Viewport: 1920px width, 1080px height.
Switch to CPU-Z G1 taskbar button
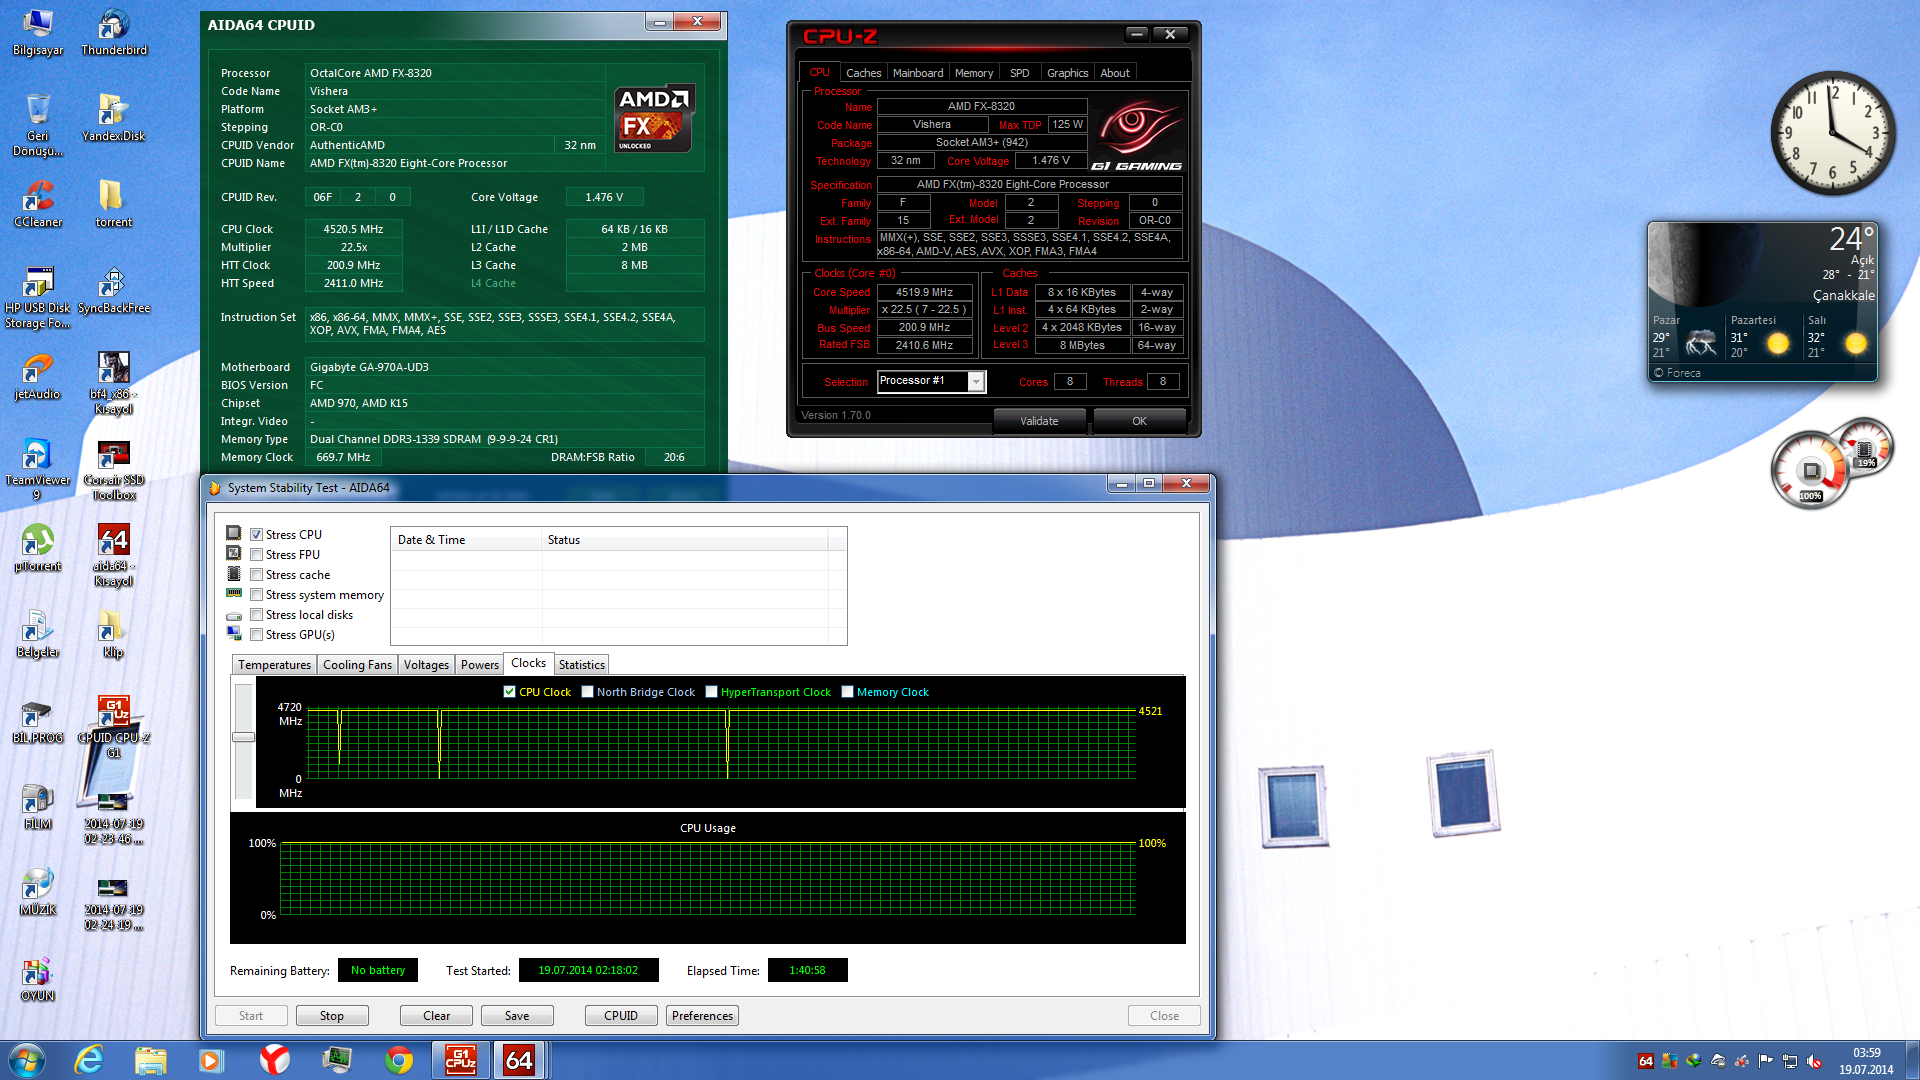[x=460, y=1060]
